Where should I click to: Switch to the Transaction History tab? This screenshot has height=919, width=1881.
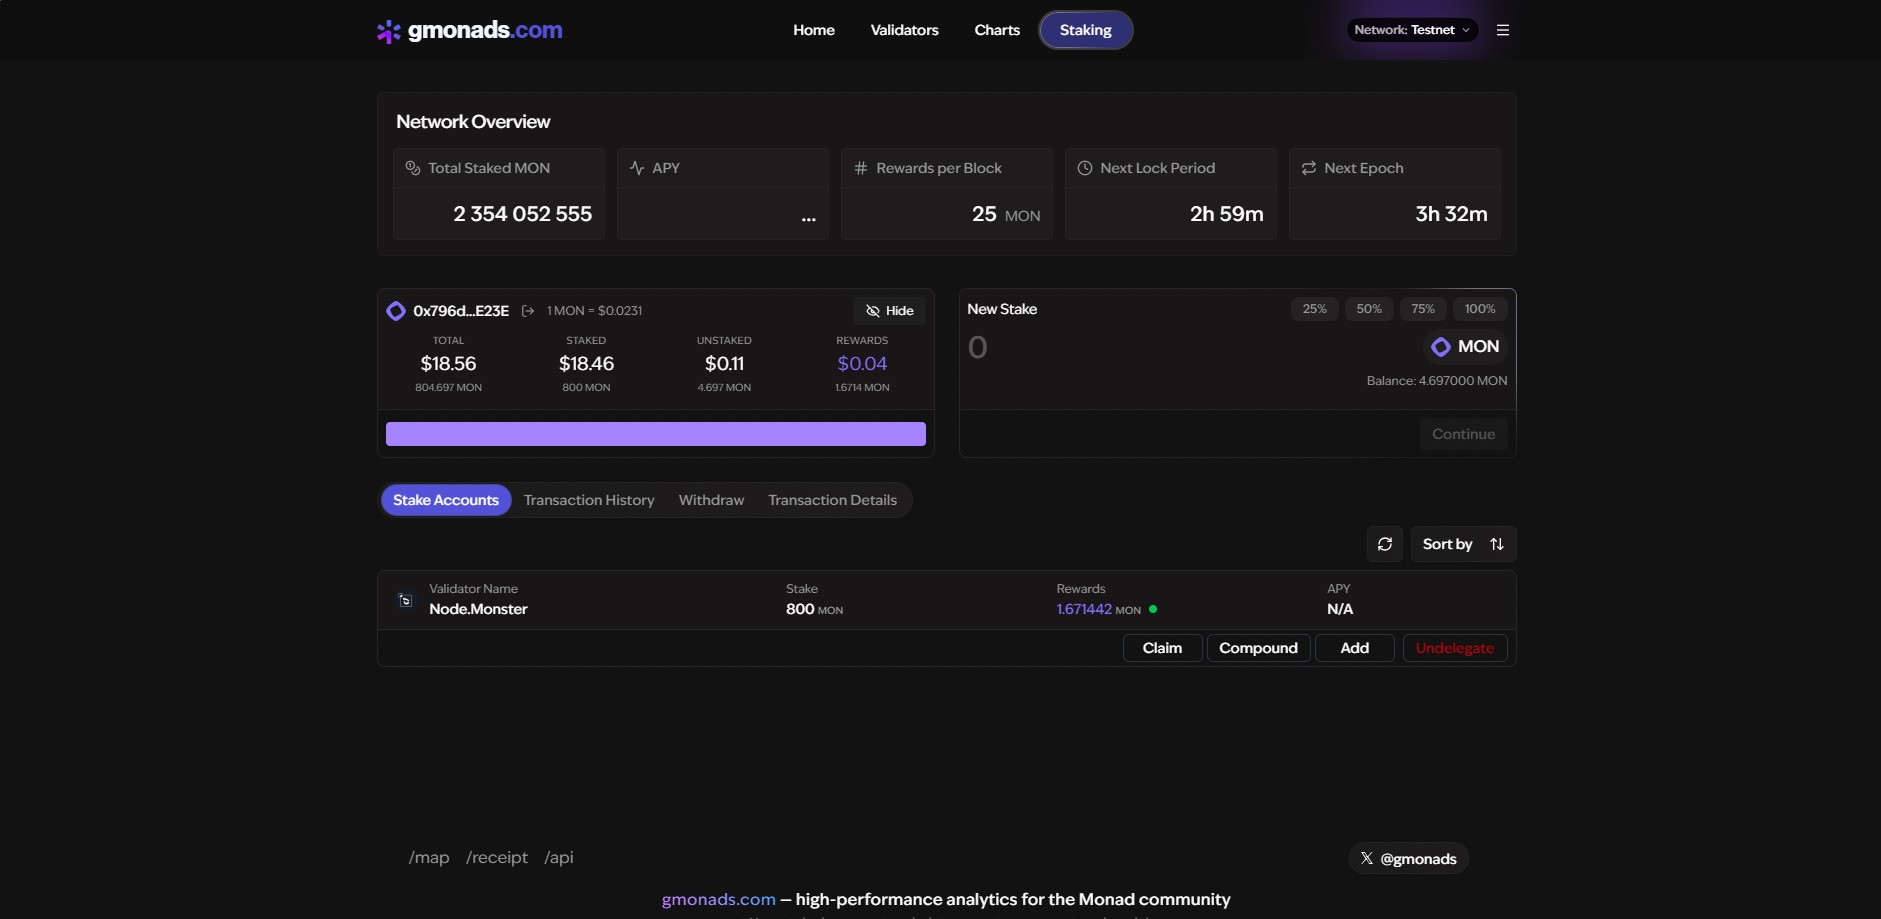pos(588,500)
